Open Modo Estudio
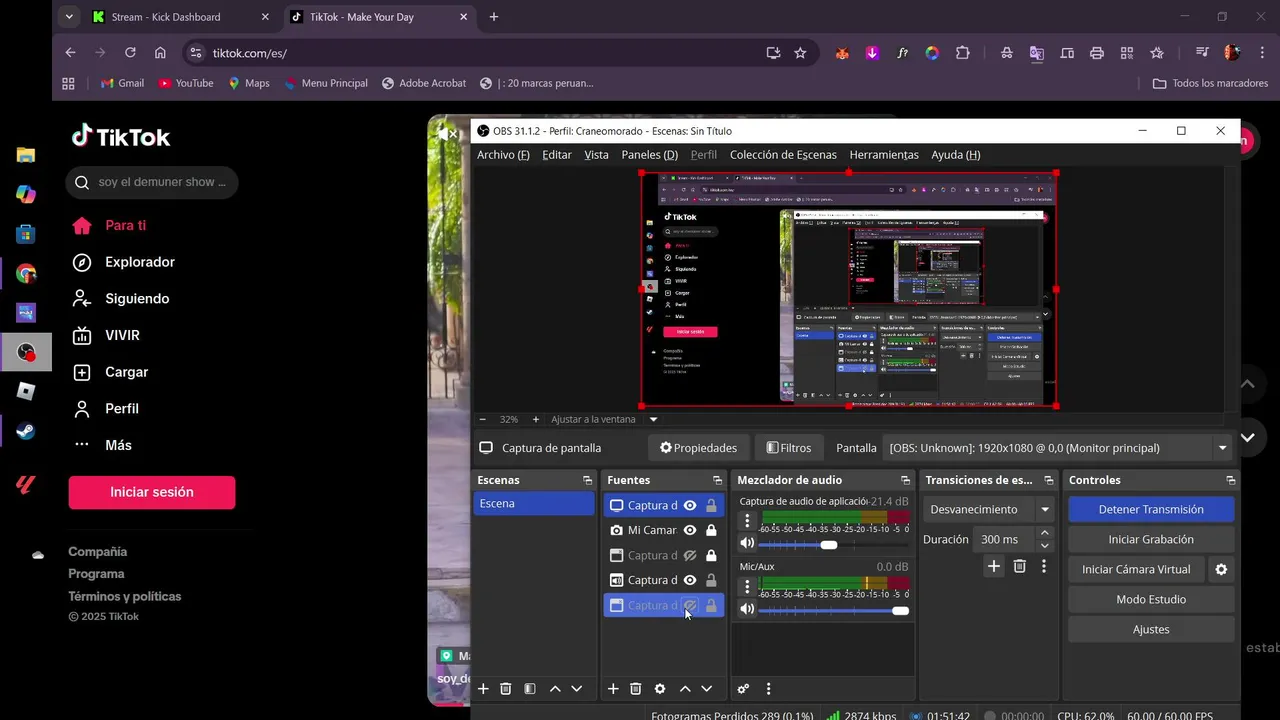The width and height of the screenshot is (1280, 720). (1151, 599)
